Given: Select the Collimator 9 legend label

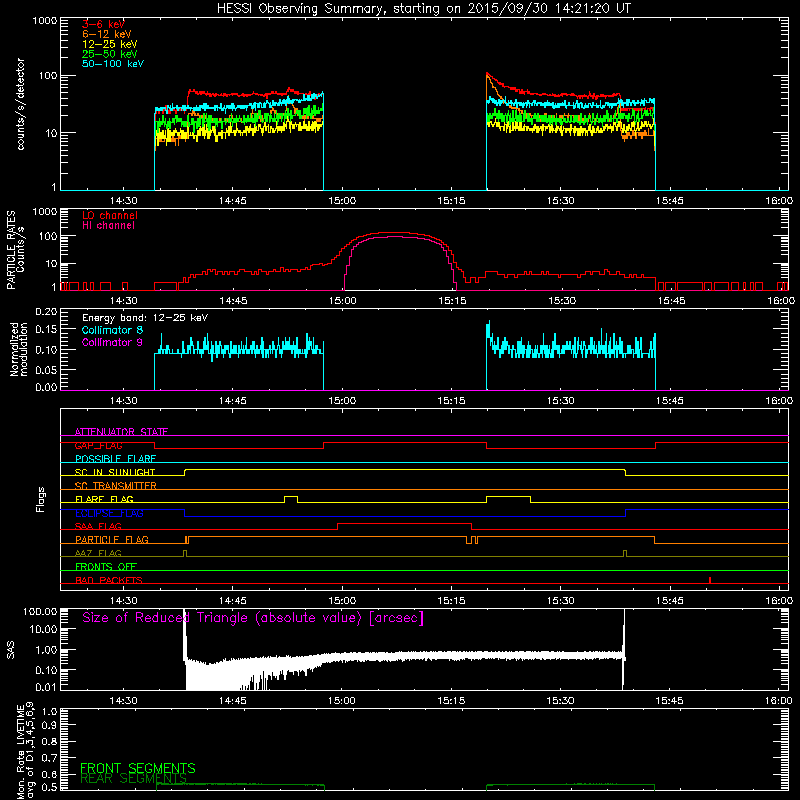Looking at the screenshot, I should (112, 342).
